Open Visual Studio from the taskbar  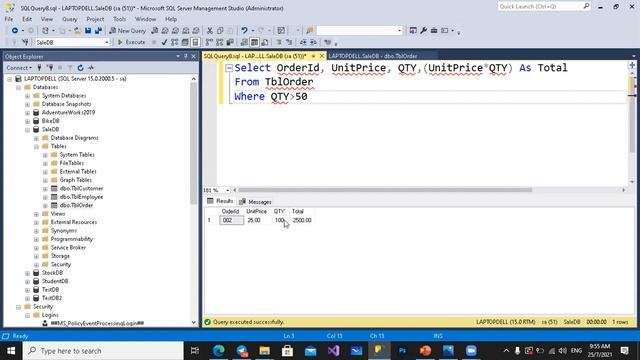(333, 351)
